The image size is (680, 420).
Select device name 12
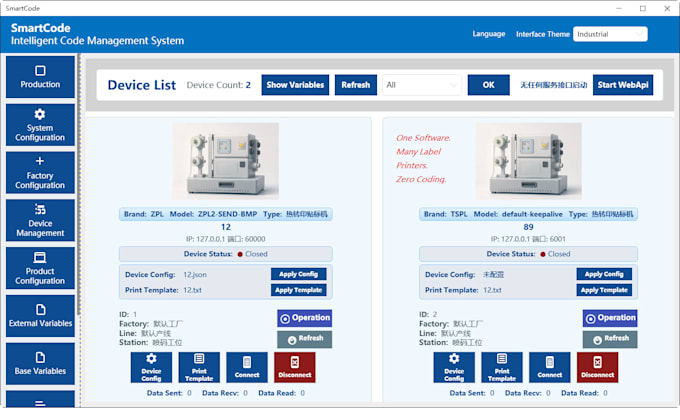226,227
